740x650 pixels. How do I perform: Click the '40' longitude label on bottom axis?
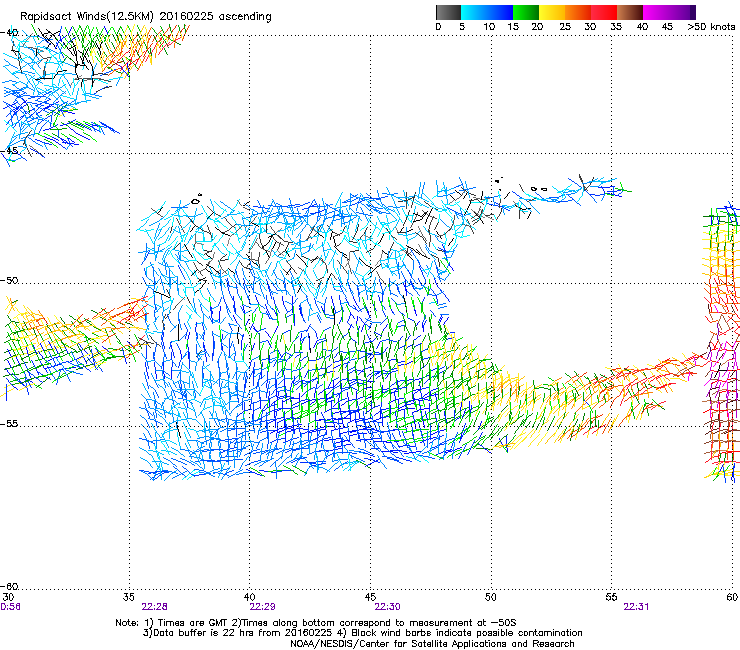tap(249, 597)
